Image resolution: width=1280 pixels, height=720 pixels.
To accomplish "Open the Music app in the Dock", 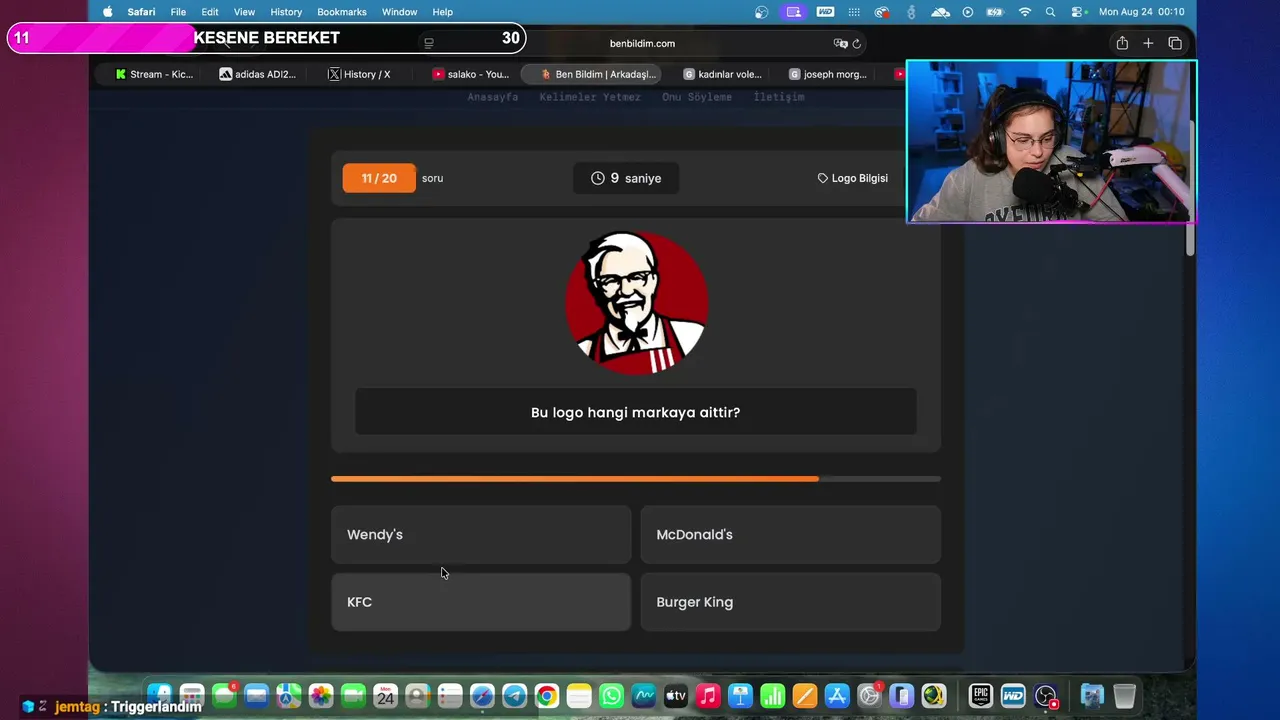I will tap(708, 696).
